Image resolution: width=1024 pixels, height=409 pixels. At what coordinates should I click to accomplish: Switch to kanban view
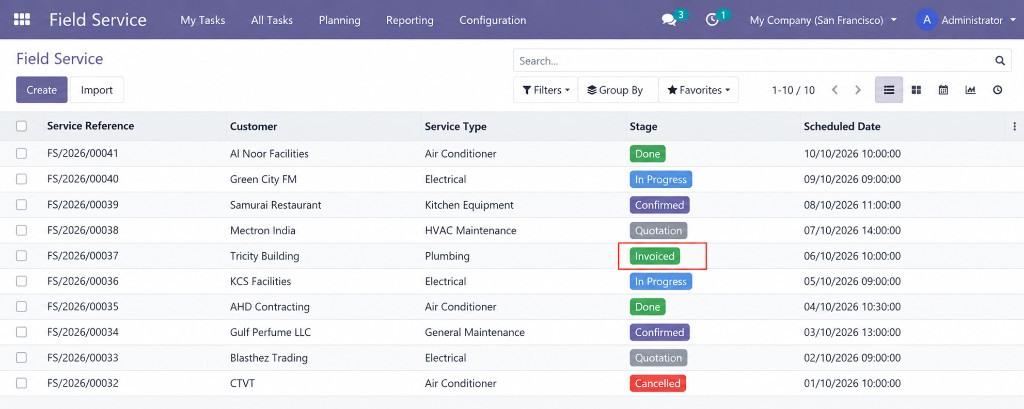(x=916, y=90)
